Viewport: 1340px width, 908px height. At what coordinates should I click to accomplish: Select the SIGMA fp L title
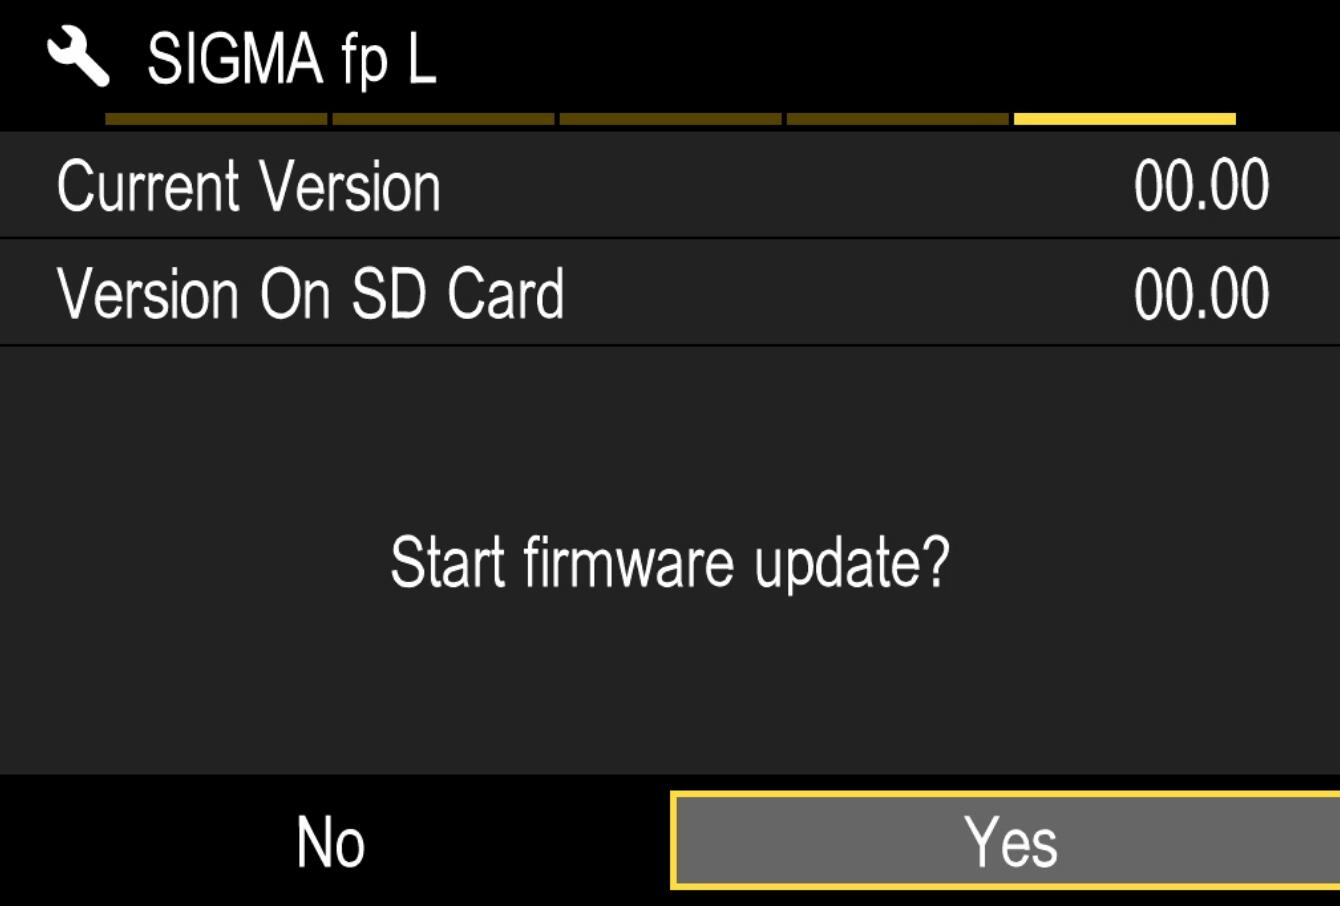(292, 59)
